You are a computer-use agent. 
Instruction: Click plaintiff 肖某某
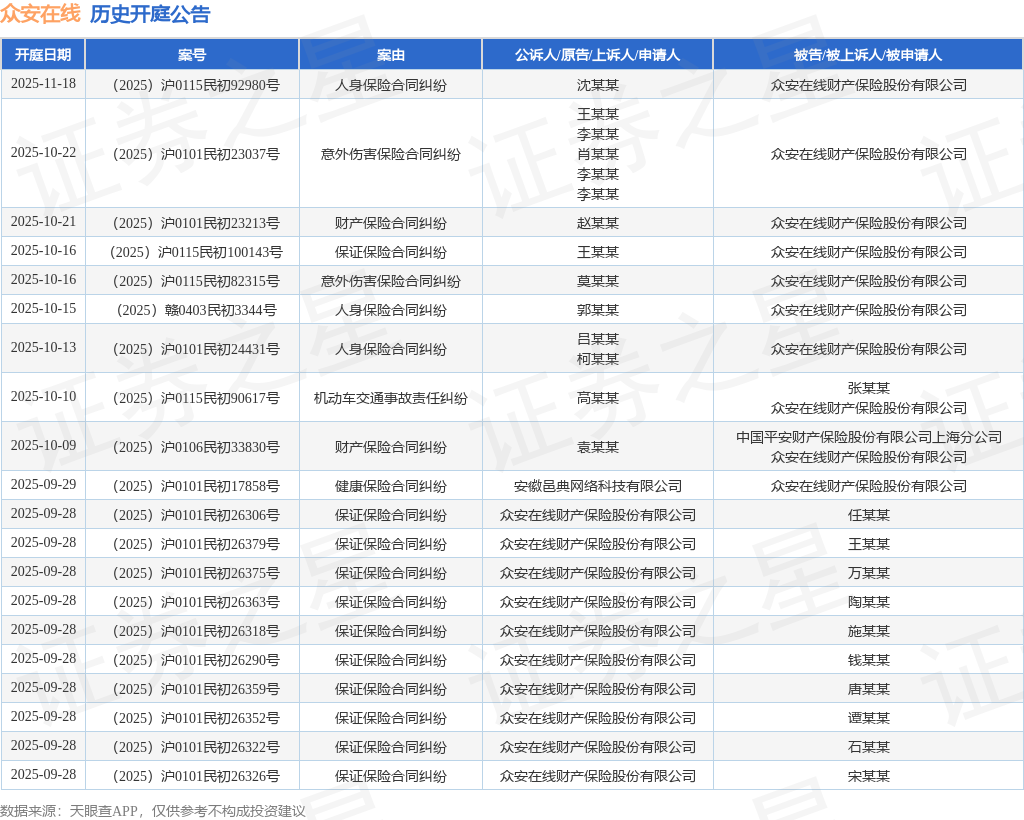(598, 154)
